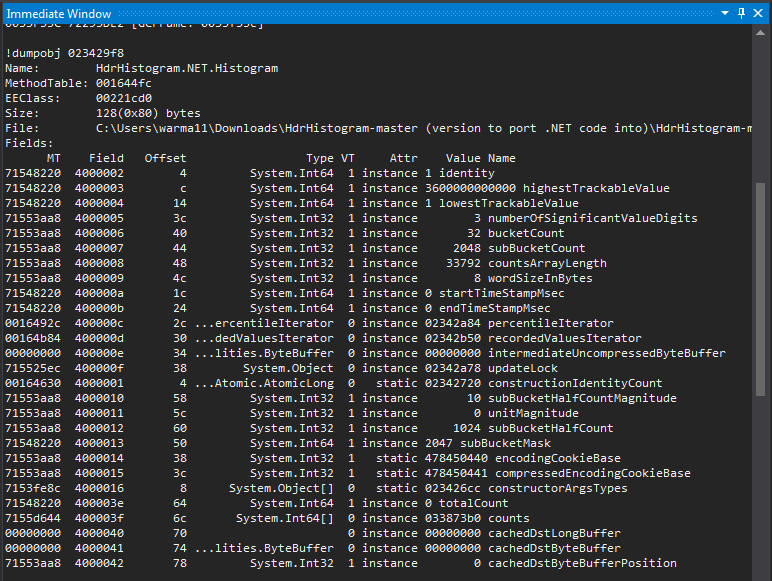The height and width of the screenshot is (581, 772).
Task: Click 'HdrHistogram.NET.Histogram' name value
Action: coord(187,68)
